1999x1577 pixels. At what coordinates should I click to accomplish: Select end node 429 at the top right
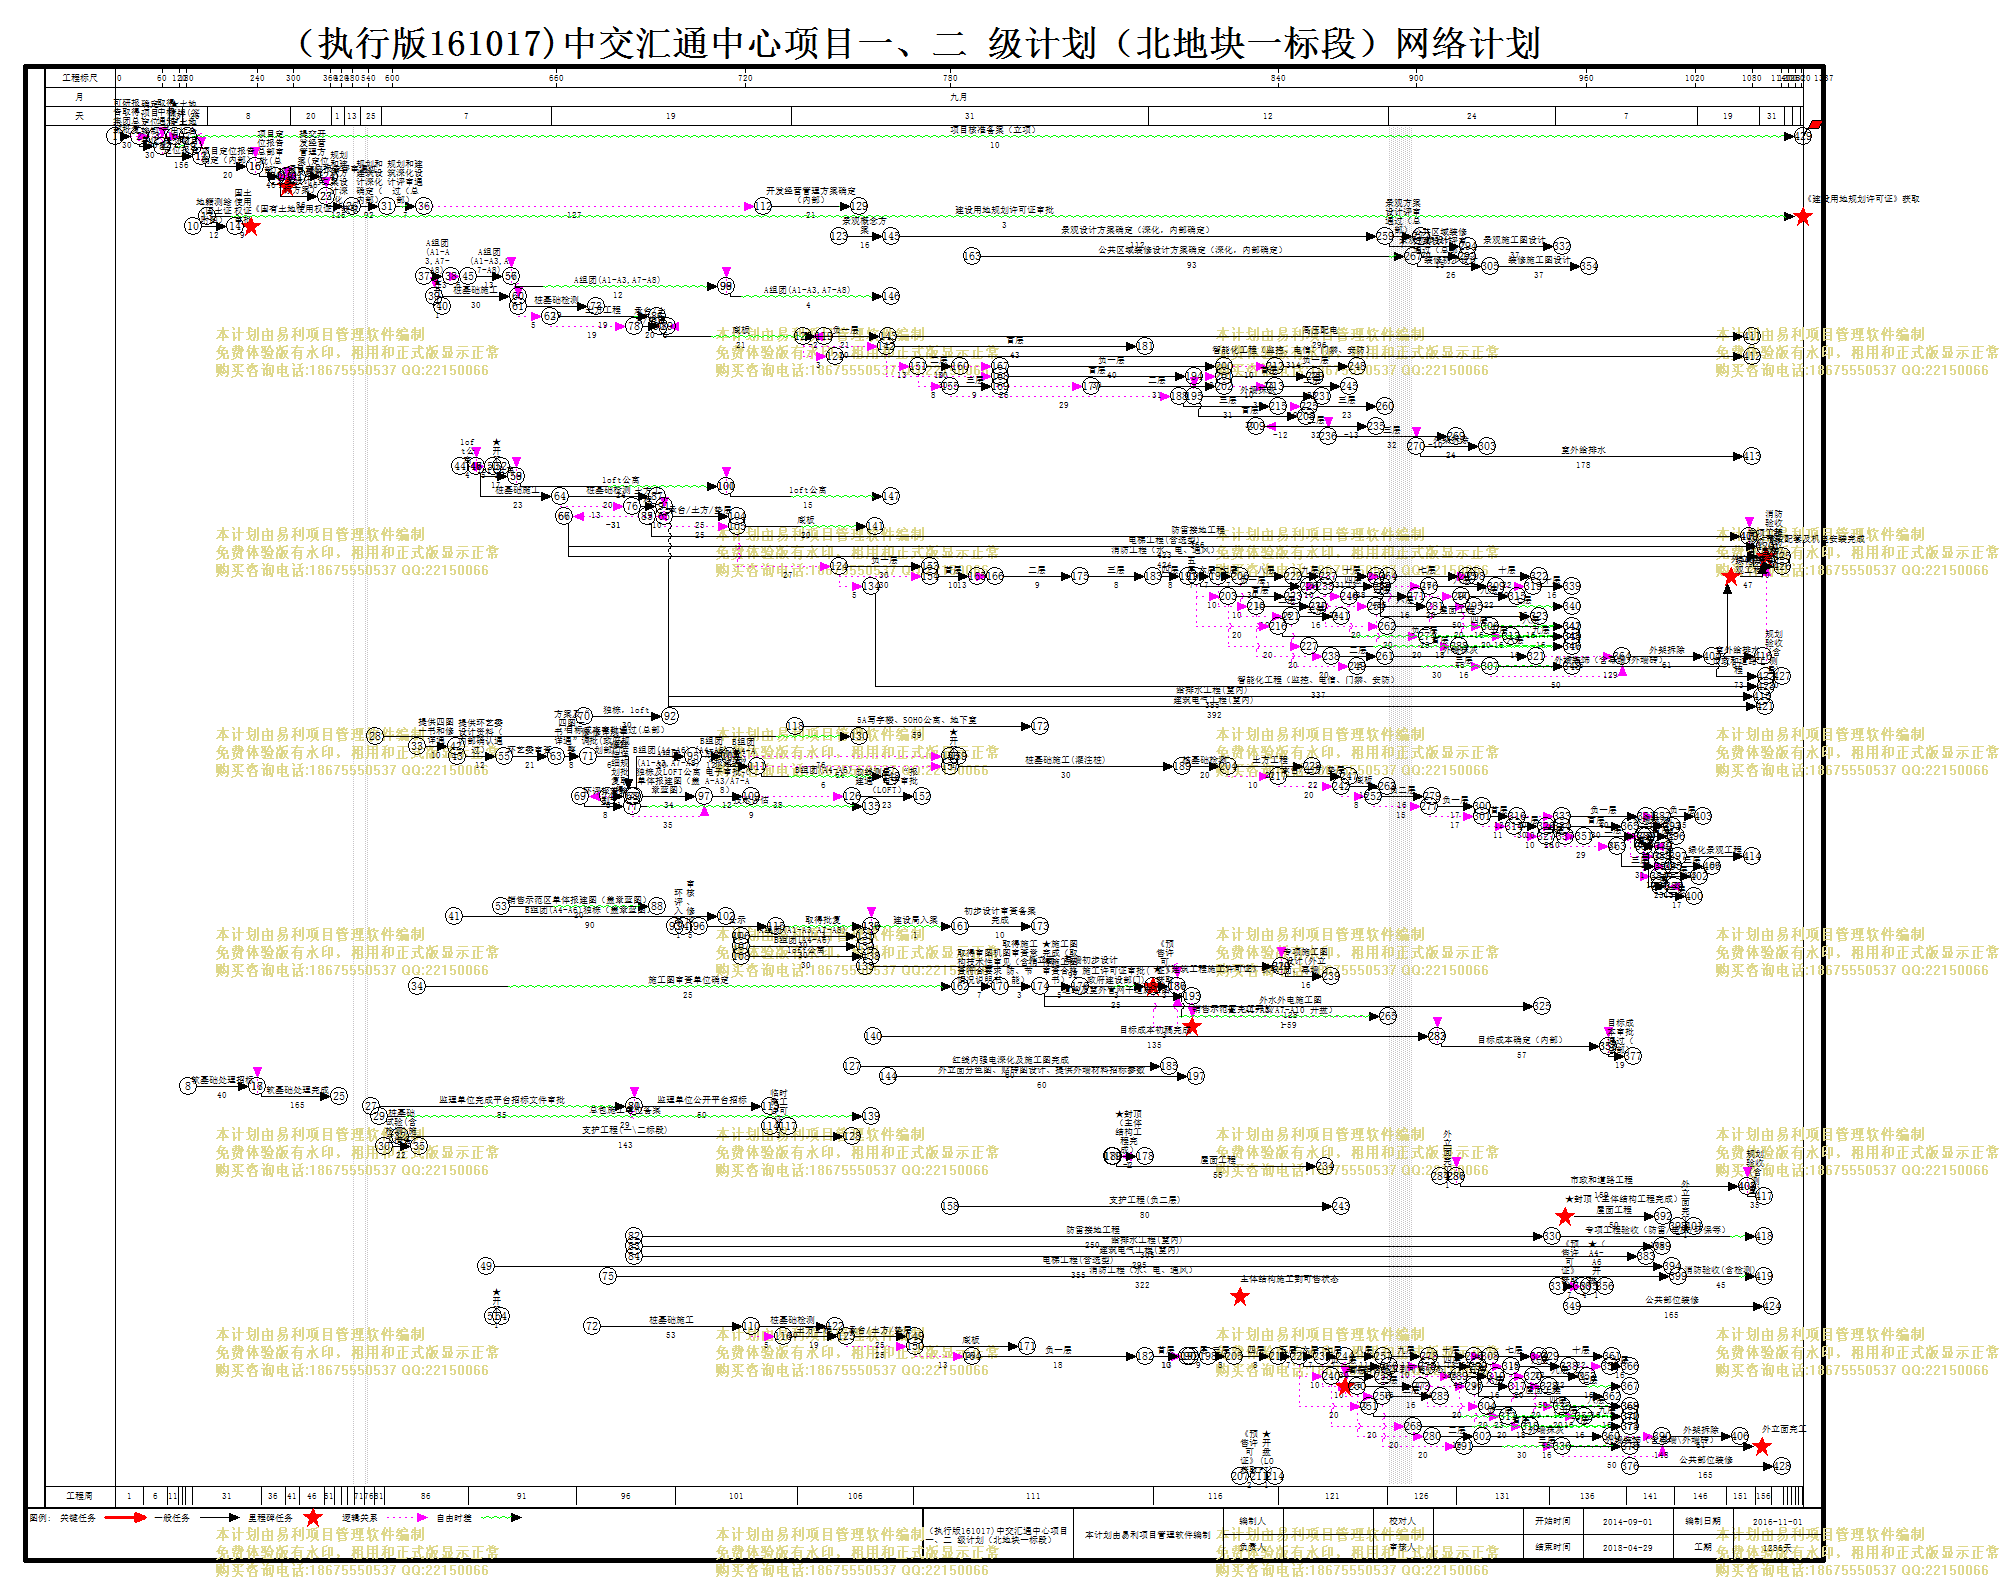pos(1803,136)
